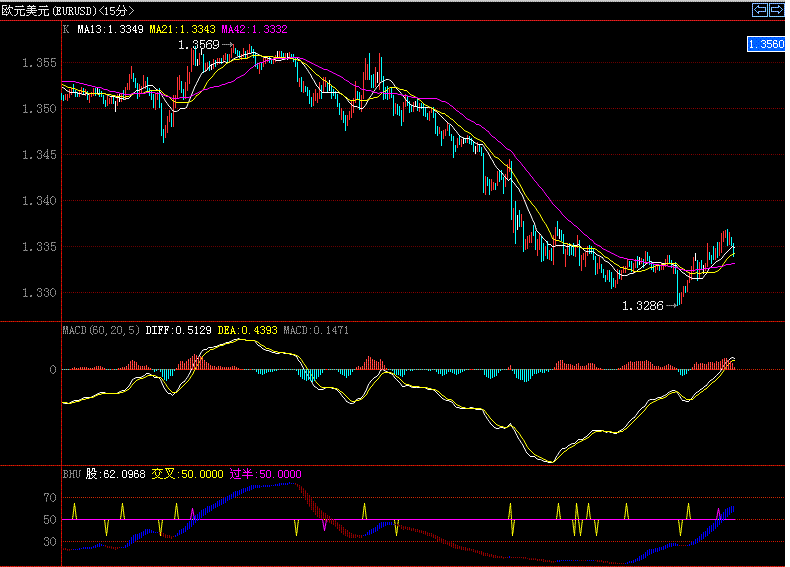The height and width of the screenshot is (567, 790).
Task: Click the 1.345 price axis label
Action: click(x=38, y=155)
